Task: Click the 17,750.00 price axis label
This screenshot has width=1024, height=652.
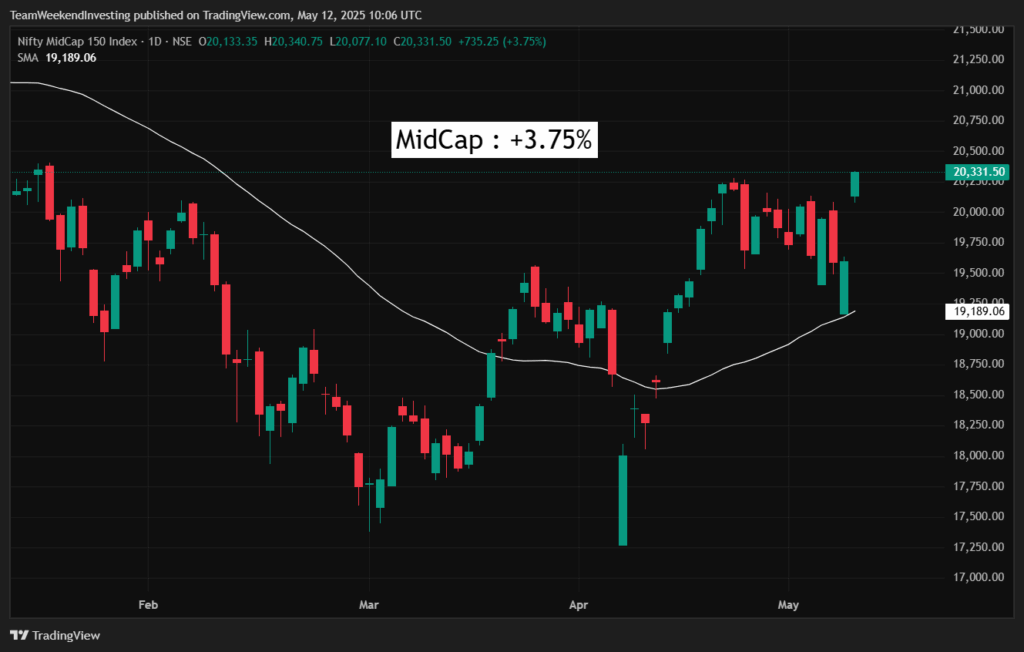Action: pos(978,485)
